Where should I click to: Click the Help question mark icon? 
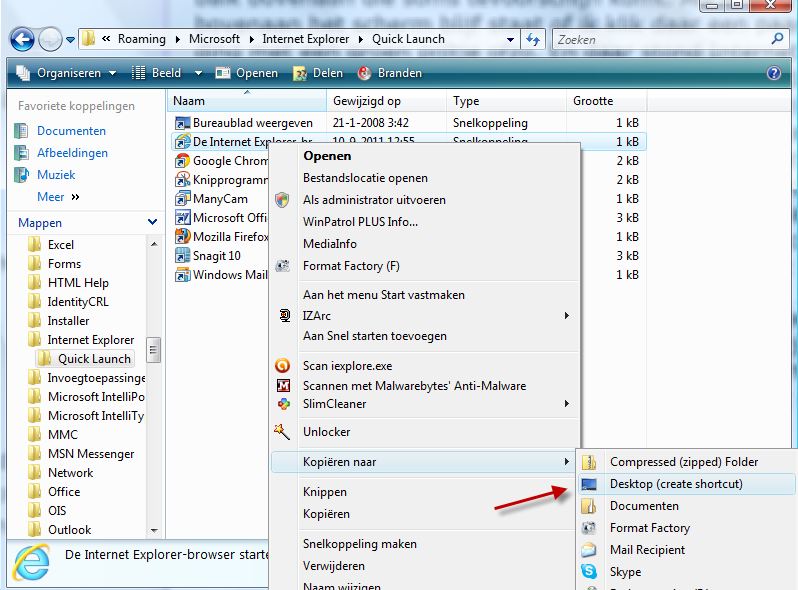pos(773,73)
